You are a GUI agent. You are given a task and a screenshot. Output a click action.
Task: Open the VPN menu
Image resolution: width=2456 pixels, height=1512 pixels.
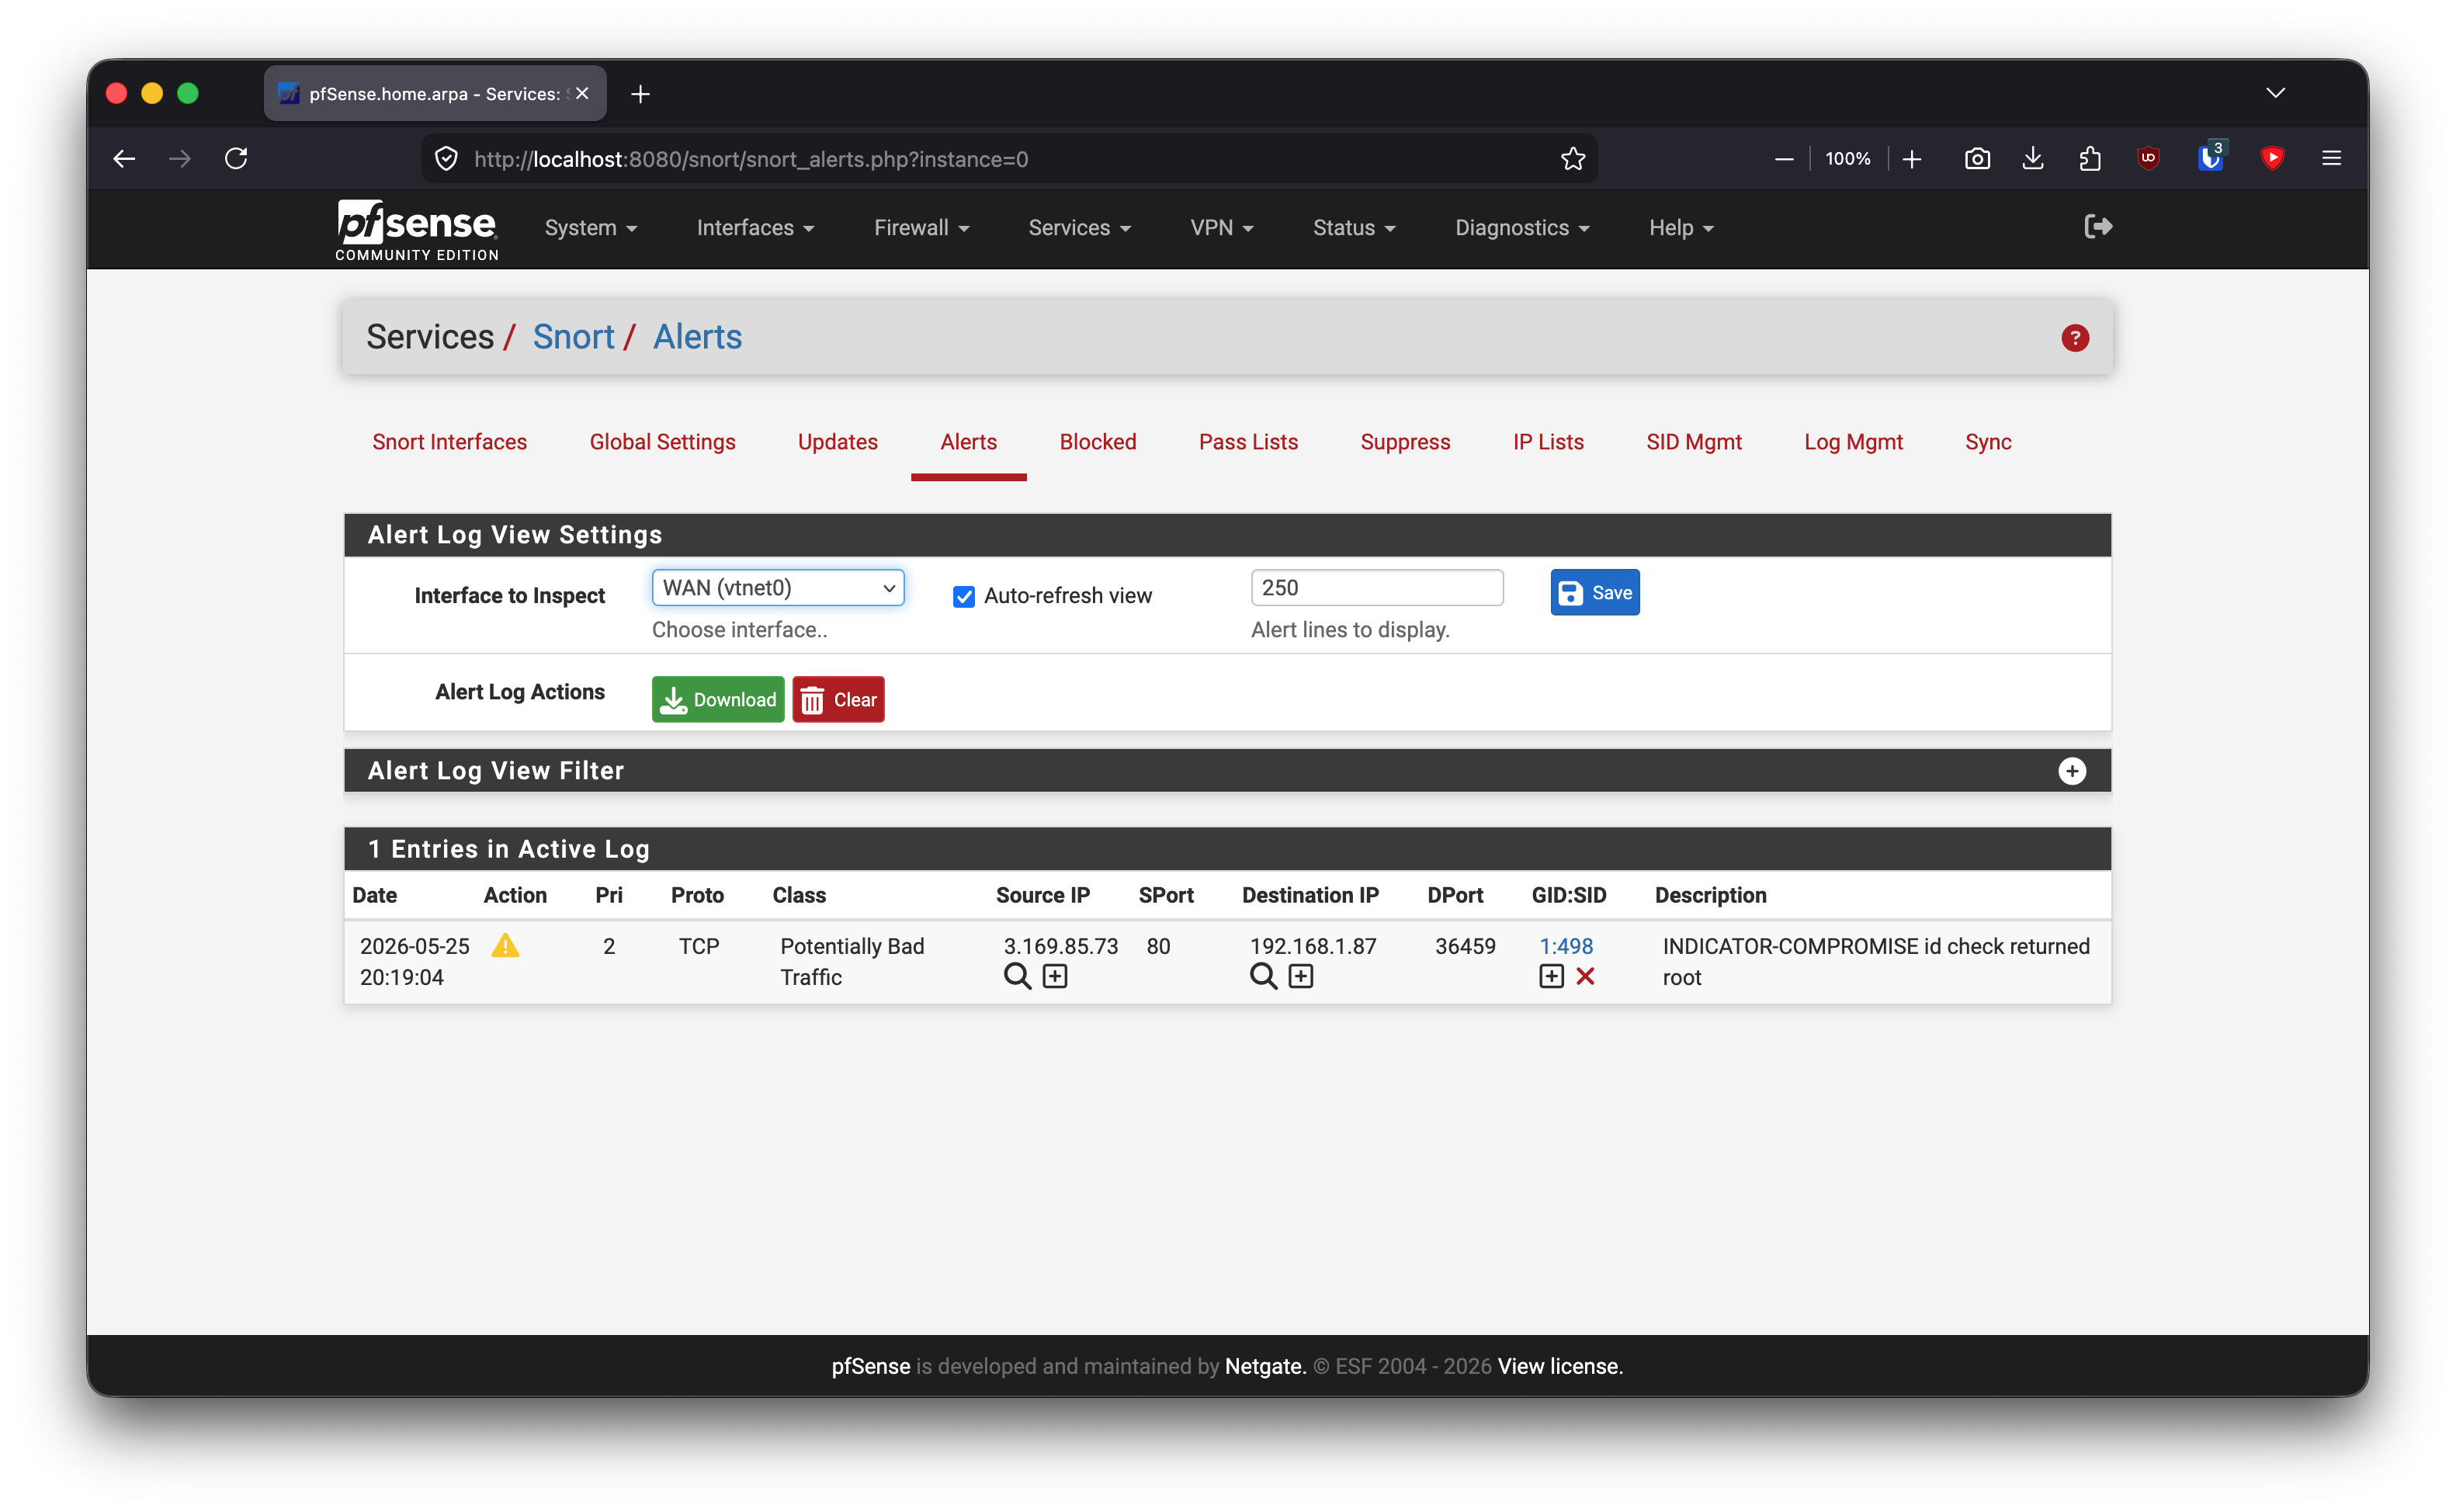click(x=1221, y=228)
